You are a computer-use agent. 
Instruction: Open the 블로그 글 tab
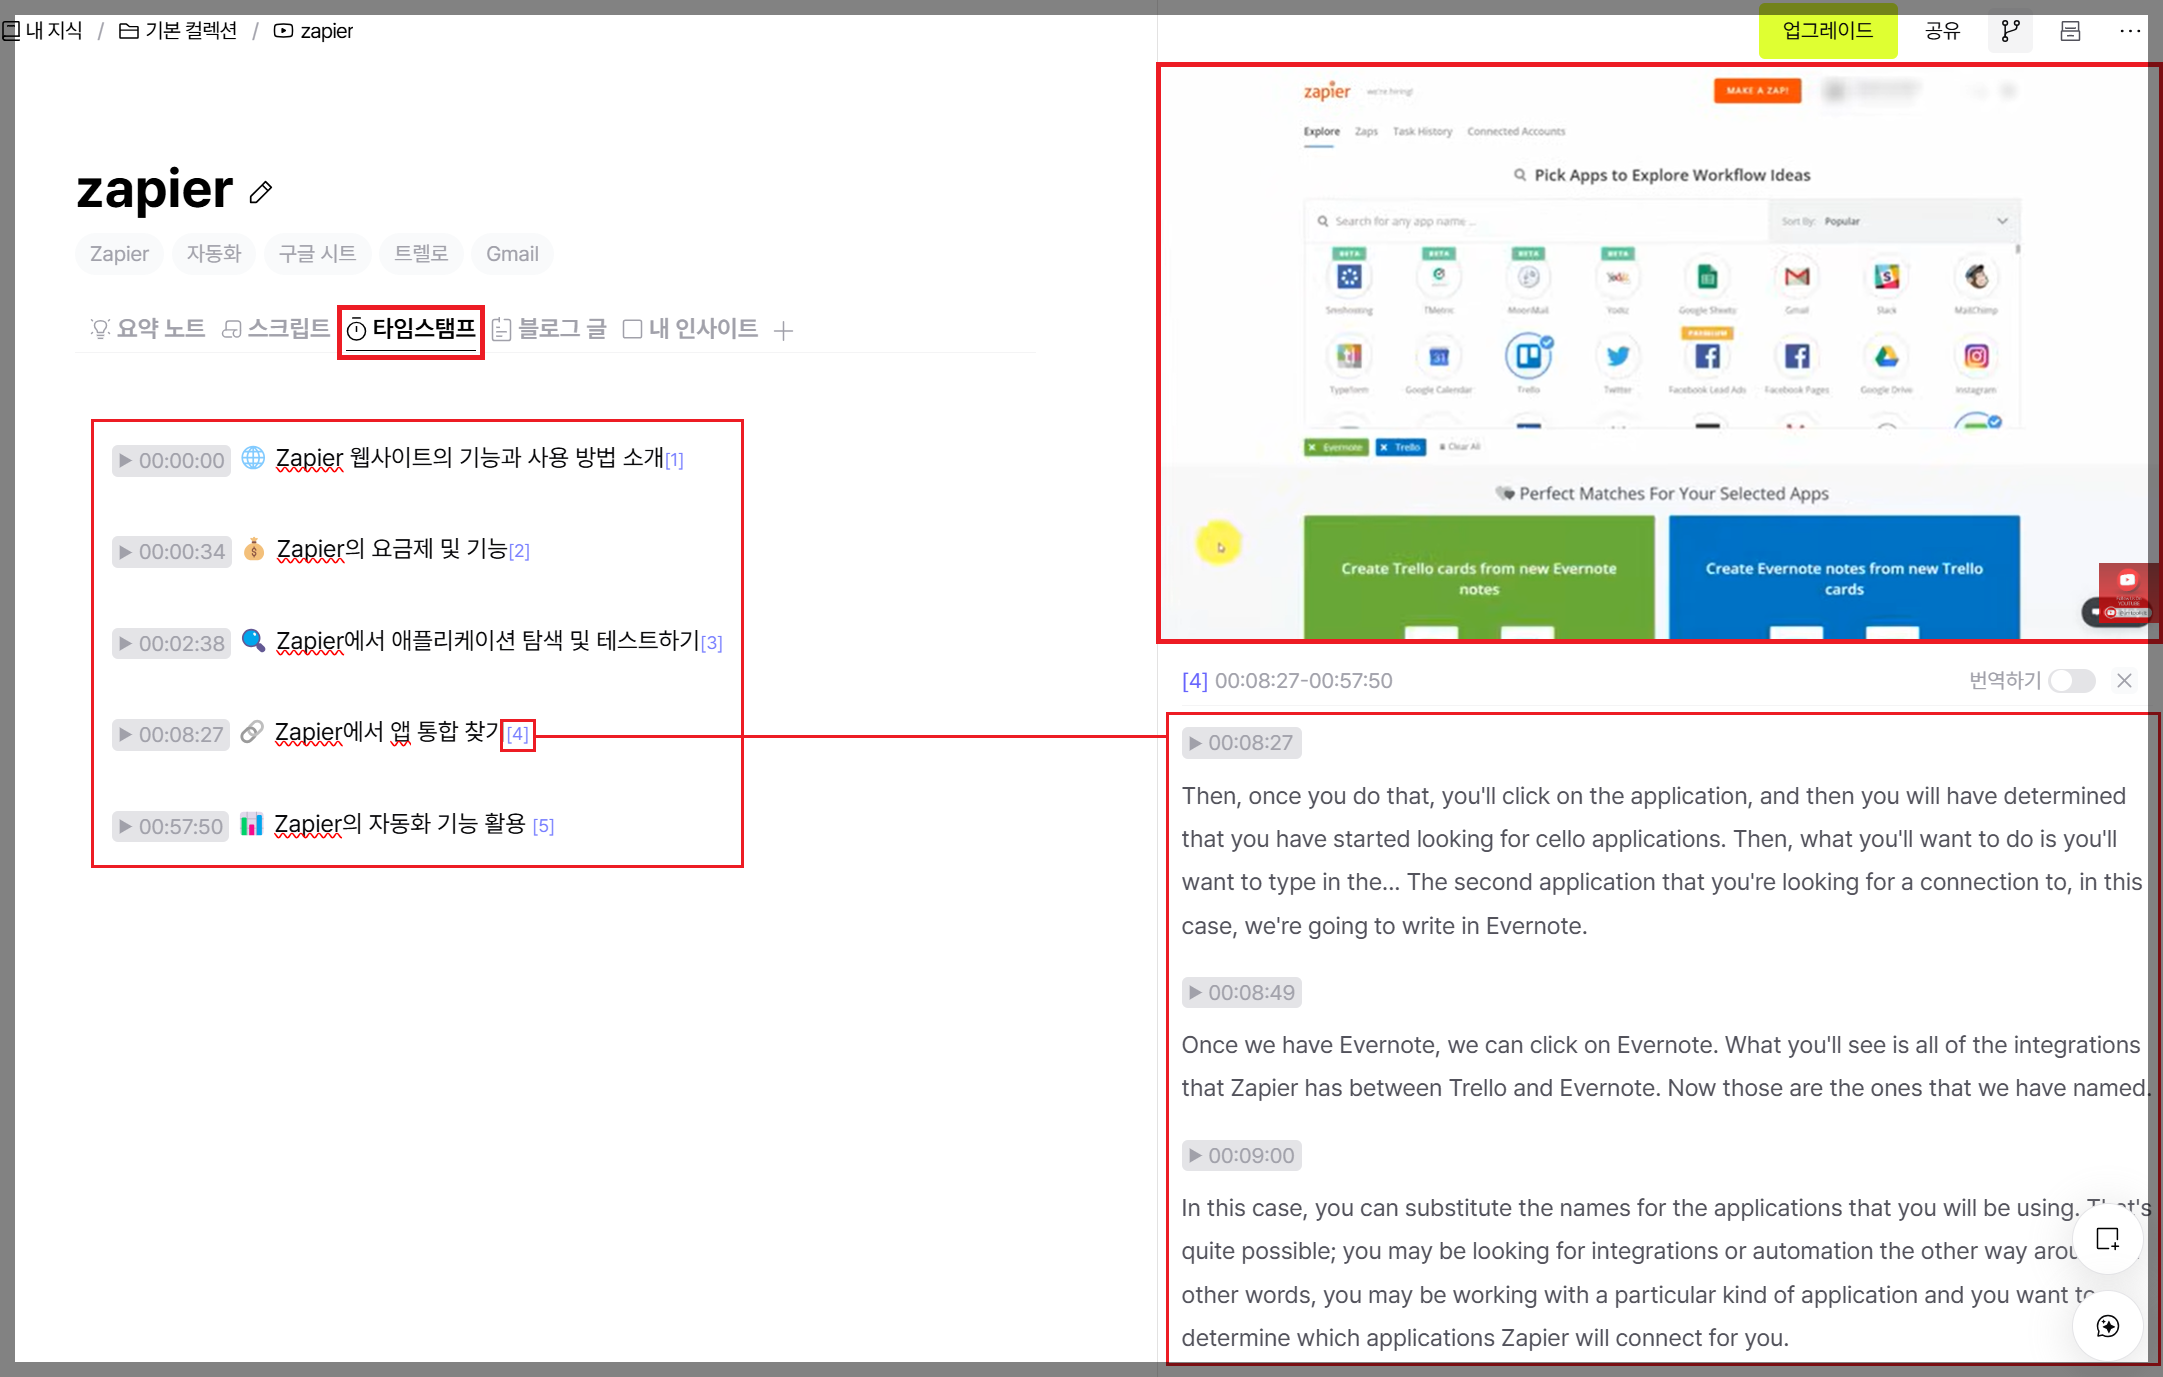[550, 328]
